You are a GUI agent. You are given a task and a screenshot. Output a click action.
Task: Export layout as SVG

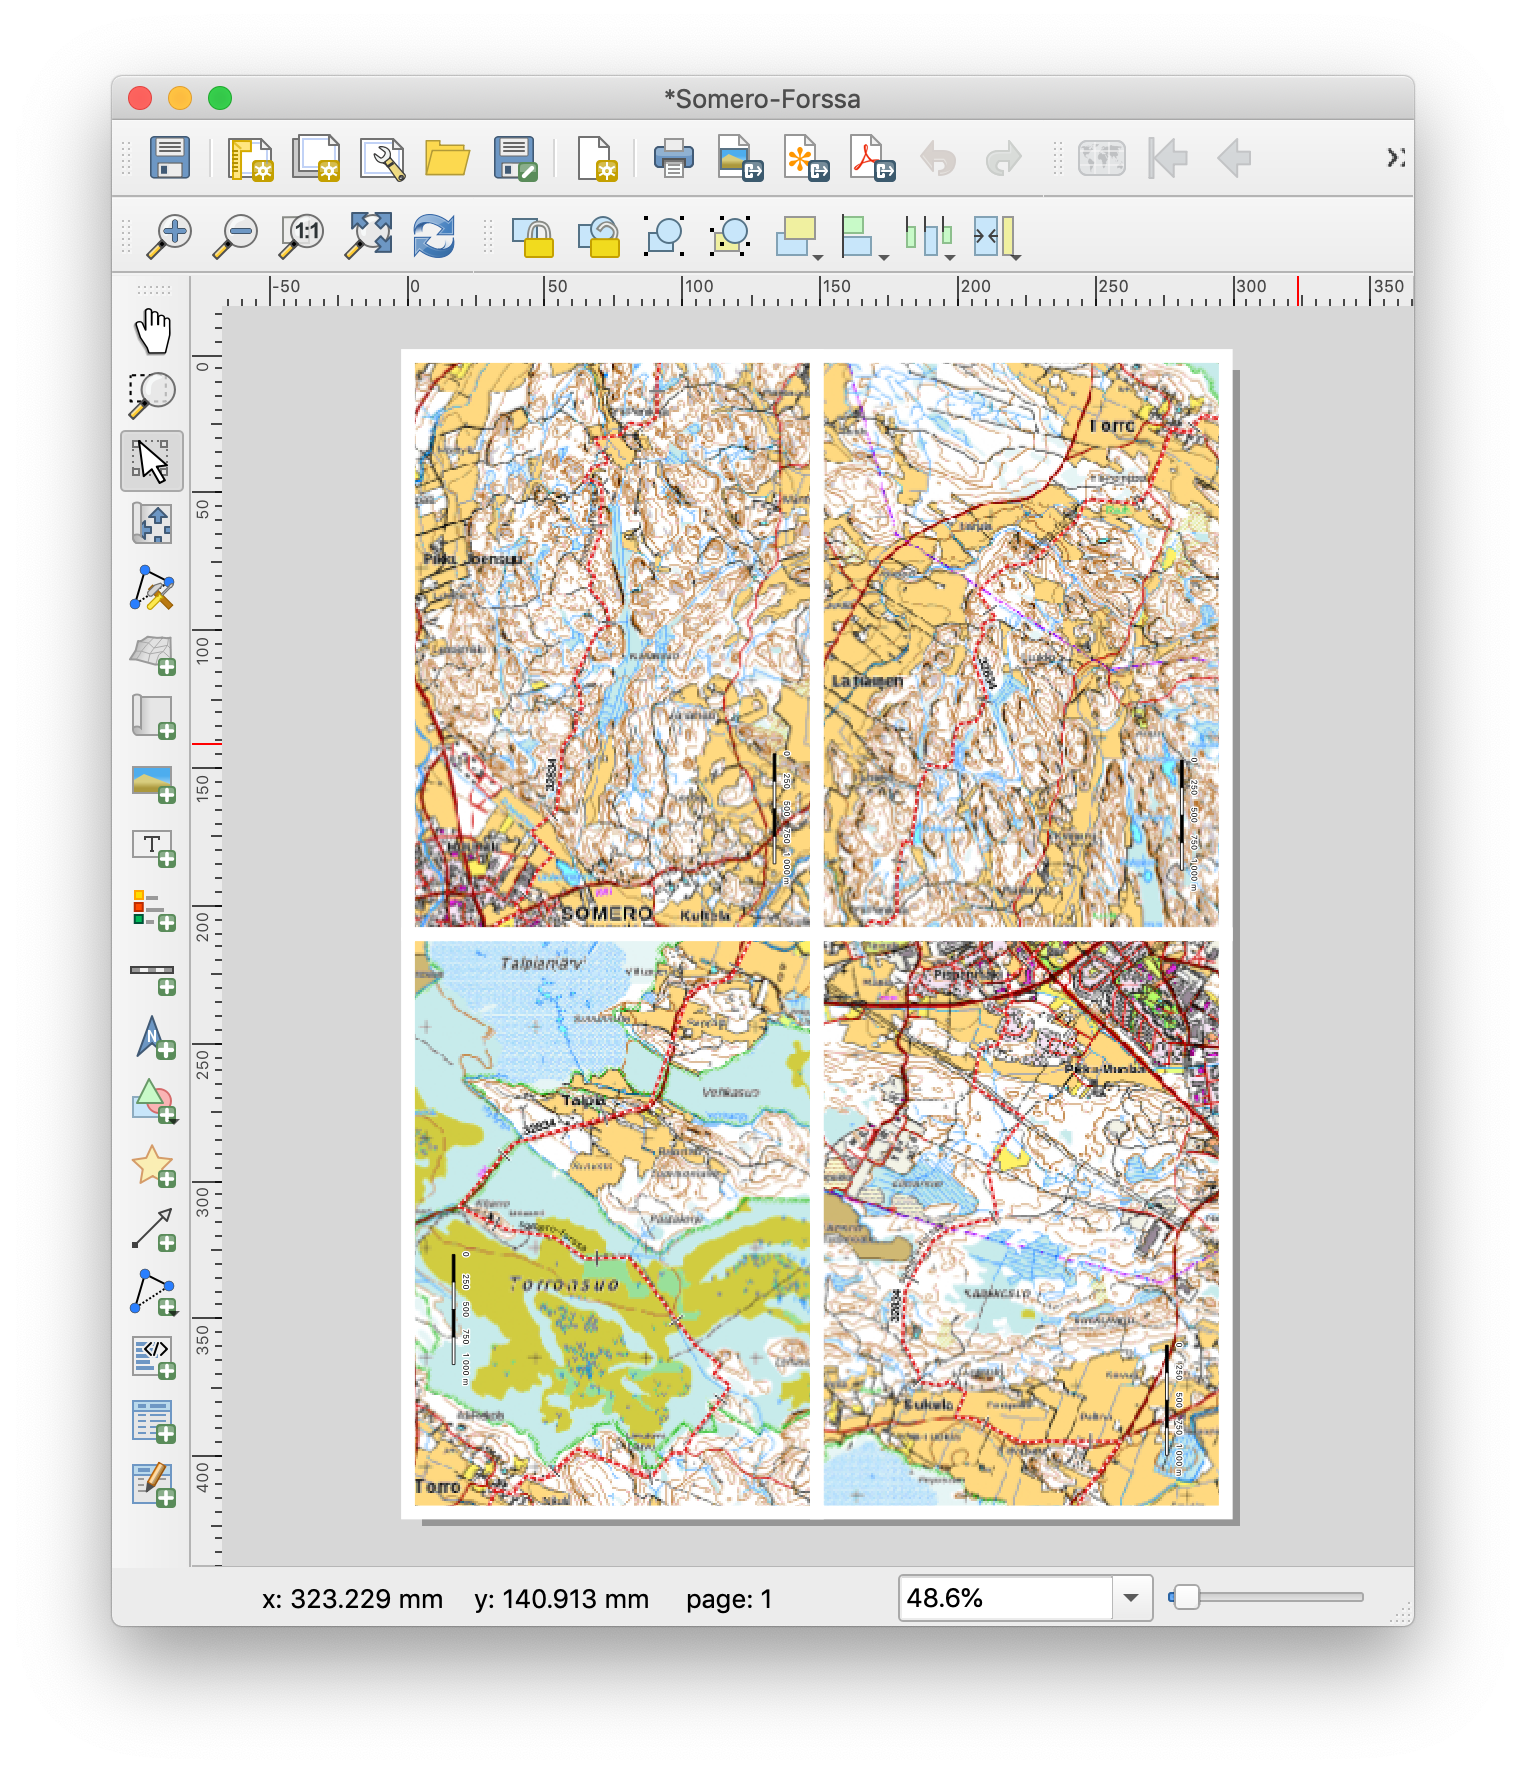(x=806, y=158)
